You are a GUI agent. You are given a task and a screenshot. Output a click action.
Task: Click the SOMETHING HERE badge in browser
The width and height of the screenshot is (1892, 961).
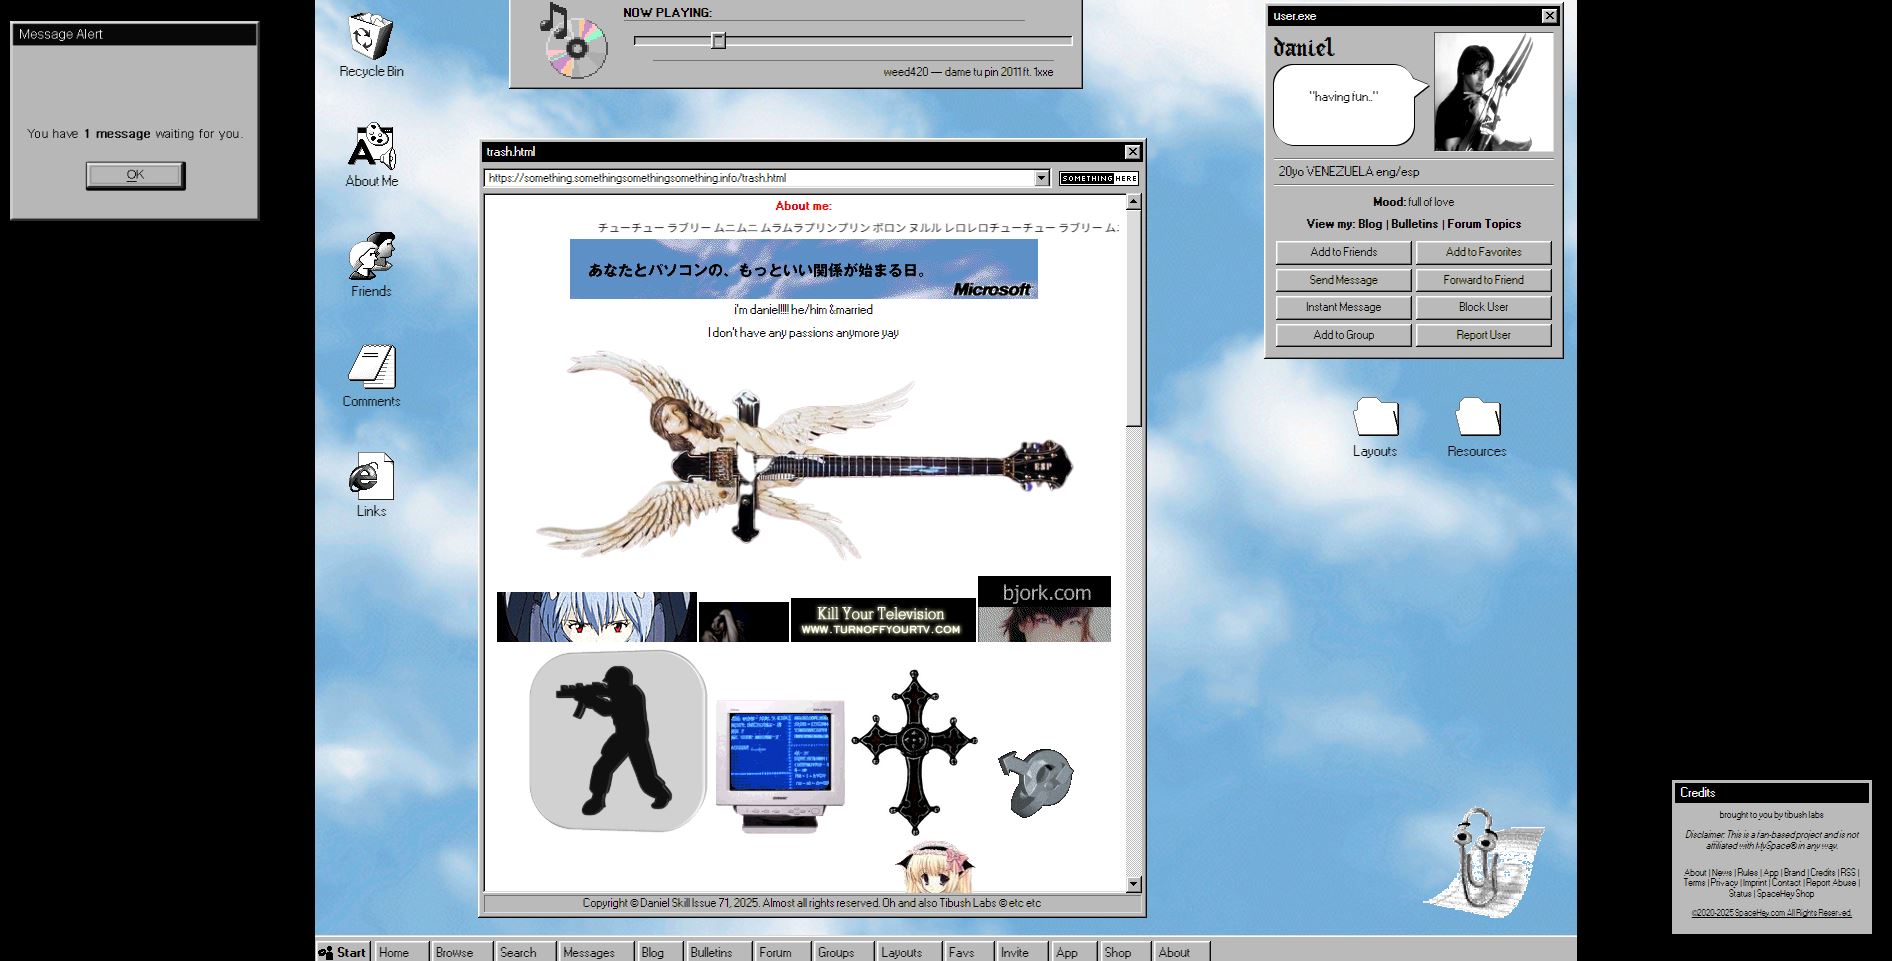1099,178
